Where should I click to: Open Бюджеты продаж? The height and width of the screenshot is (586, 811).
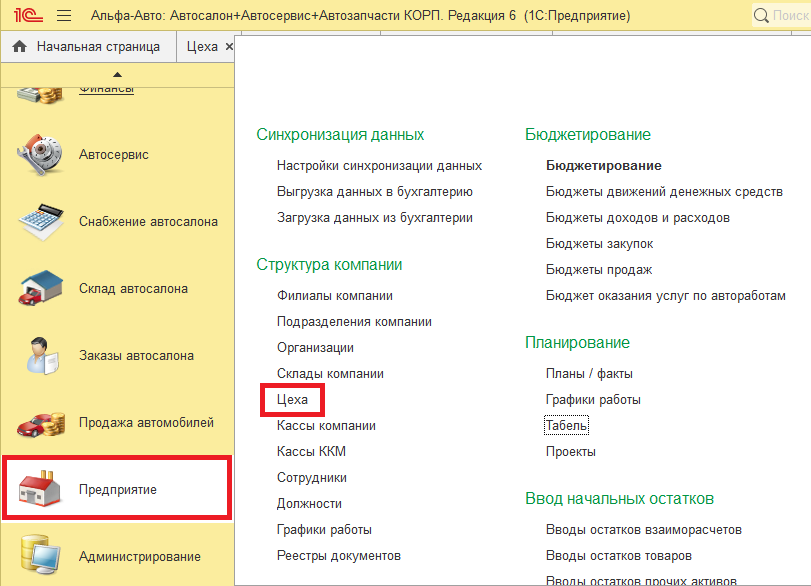(599, 269)
